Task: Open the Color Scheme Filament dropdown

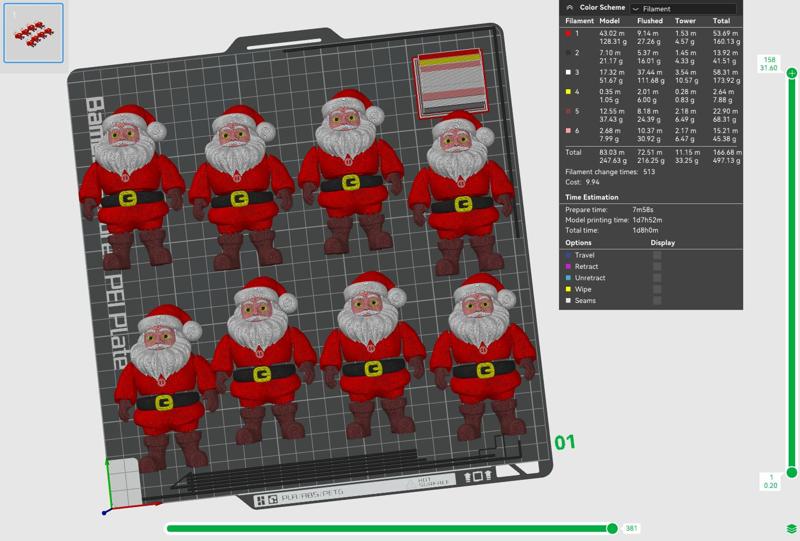Action: [683, 9]
